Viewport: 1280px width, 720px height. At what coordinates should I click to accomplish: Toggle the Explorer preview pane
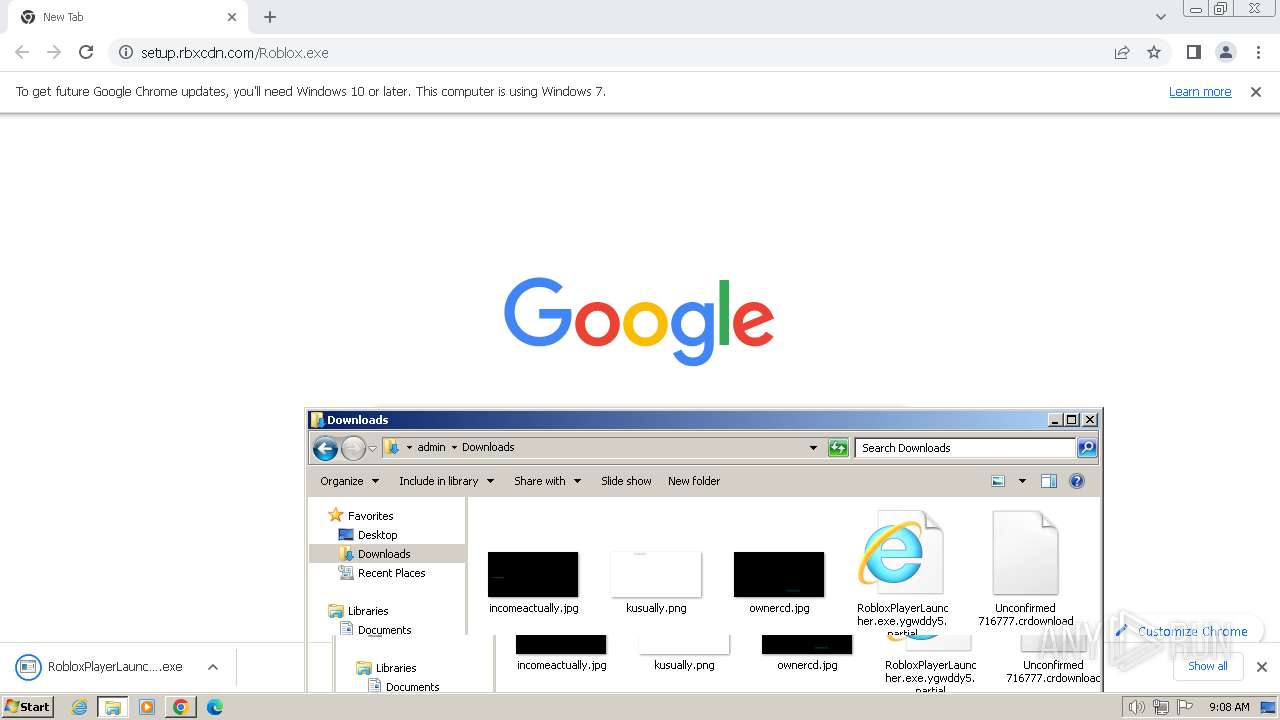pyautogui.click(x=1049, y=481)
